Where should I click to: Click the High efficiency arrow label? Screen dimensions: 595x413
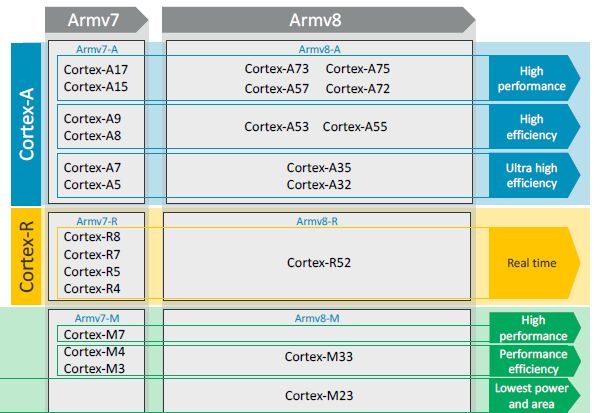pos(534,127)
